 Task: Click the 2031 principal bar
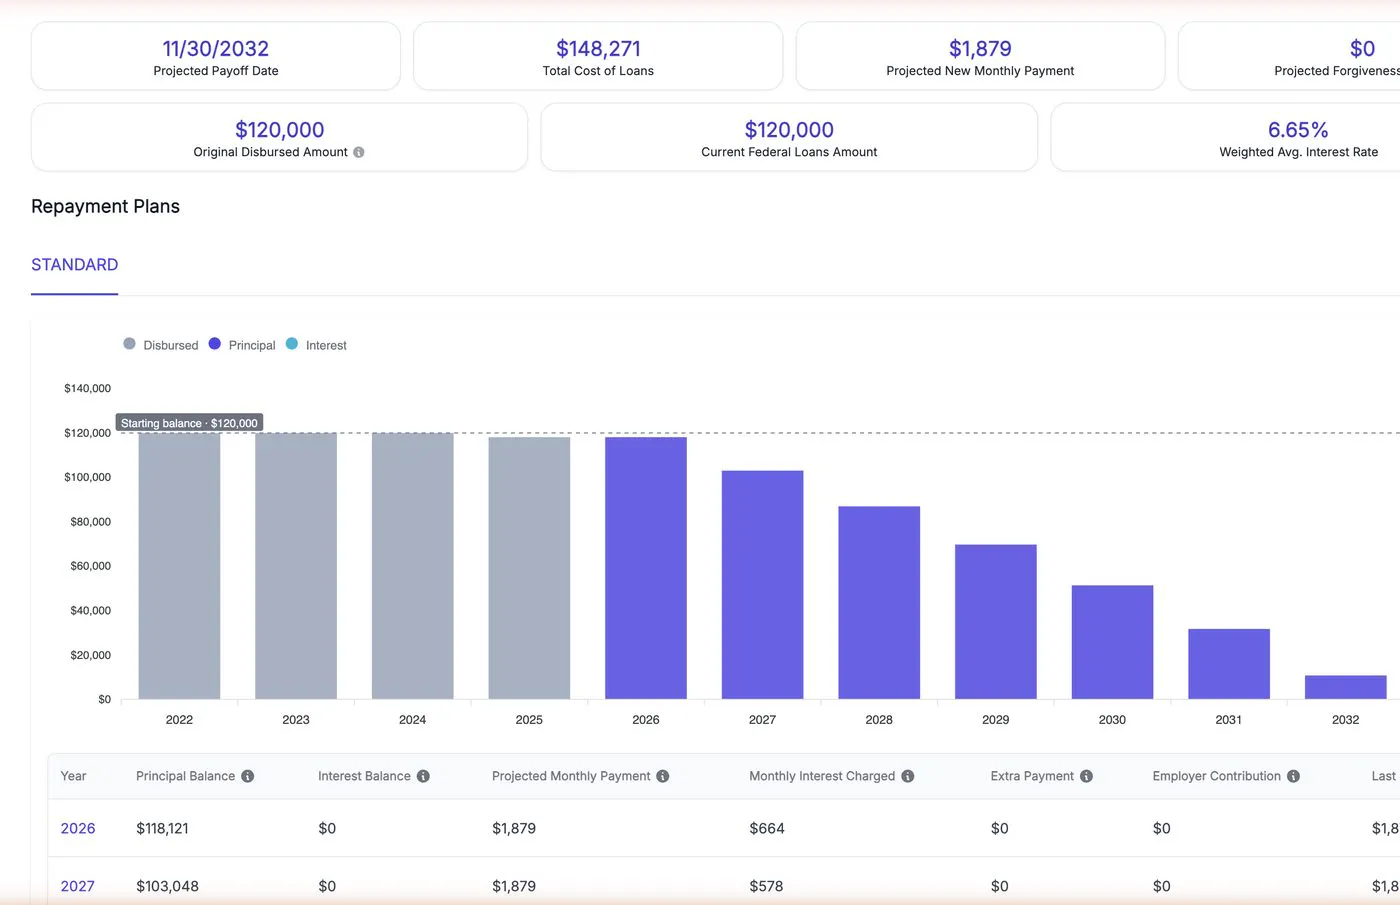tap(1229, 664)
